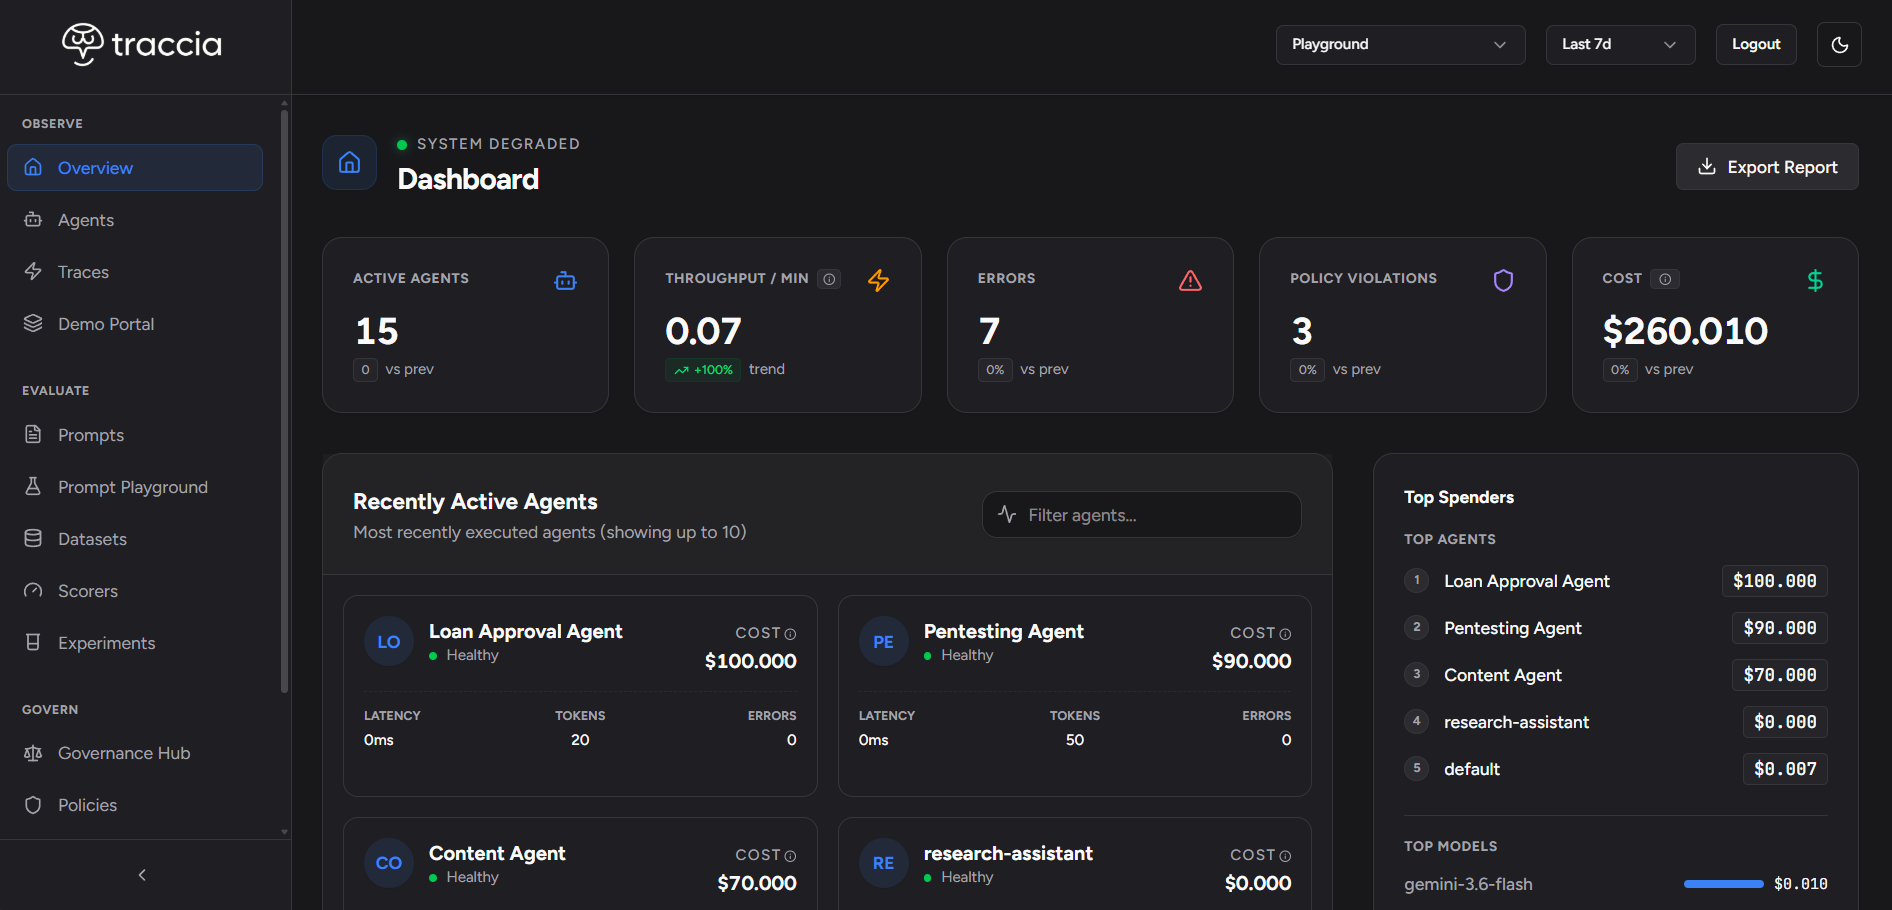Click the LO avatar of Loan Approval Agent
This screenshot has height=910, width=1892.
click(x=389, y=642)
